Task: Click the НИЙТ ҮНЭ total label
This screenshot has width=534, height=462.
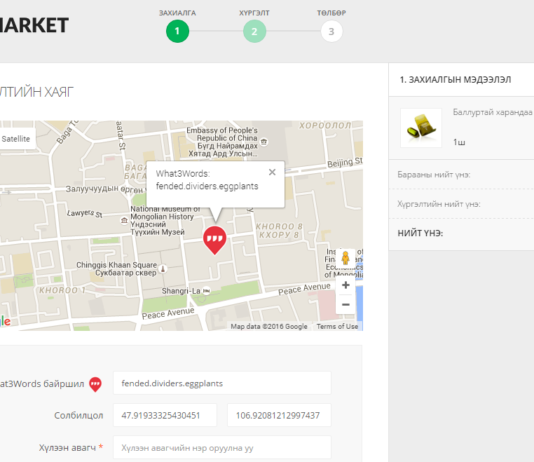Action: coord(420,233)
